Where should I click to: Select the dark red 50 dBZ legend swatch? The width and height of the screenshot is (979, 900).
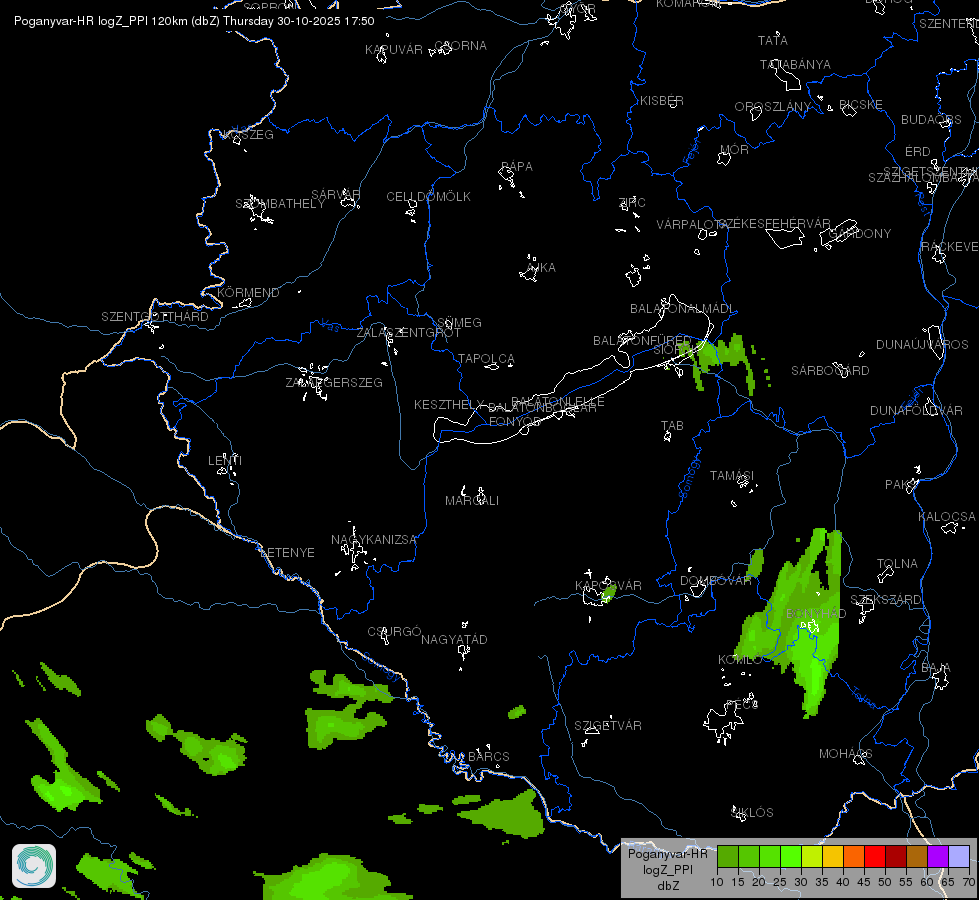pos(896,856)
